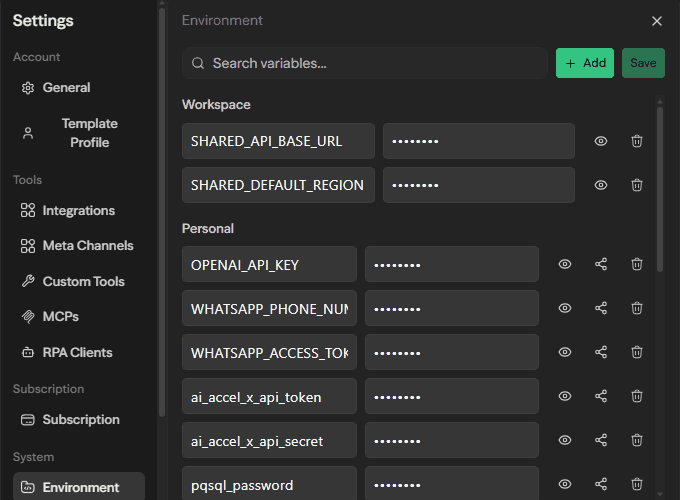Open Meta Channels section
The width and height of the screenshot is (680, 500).
point(79,245)
